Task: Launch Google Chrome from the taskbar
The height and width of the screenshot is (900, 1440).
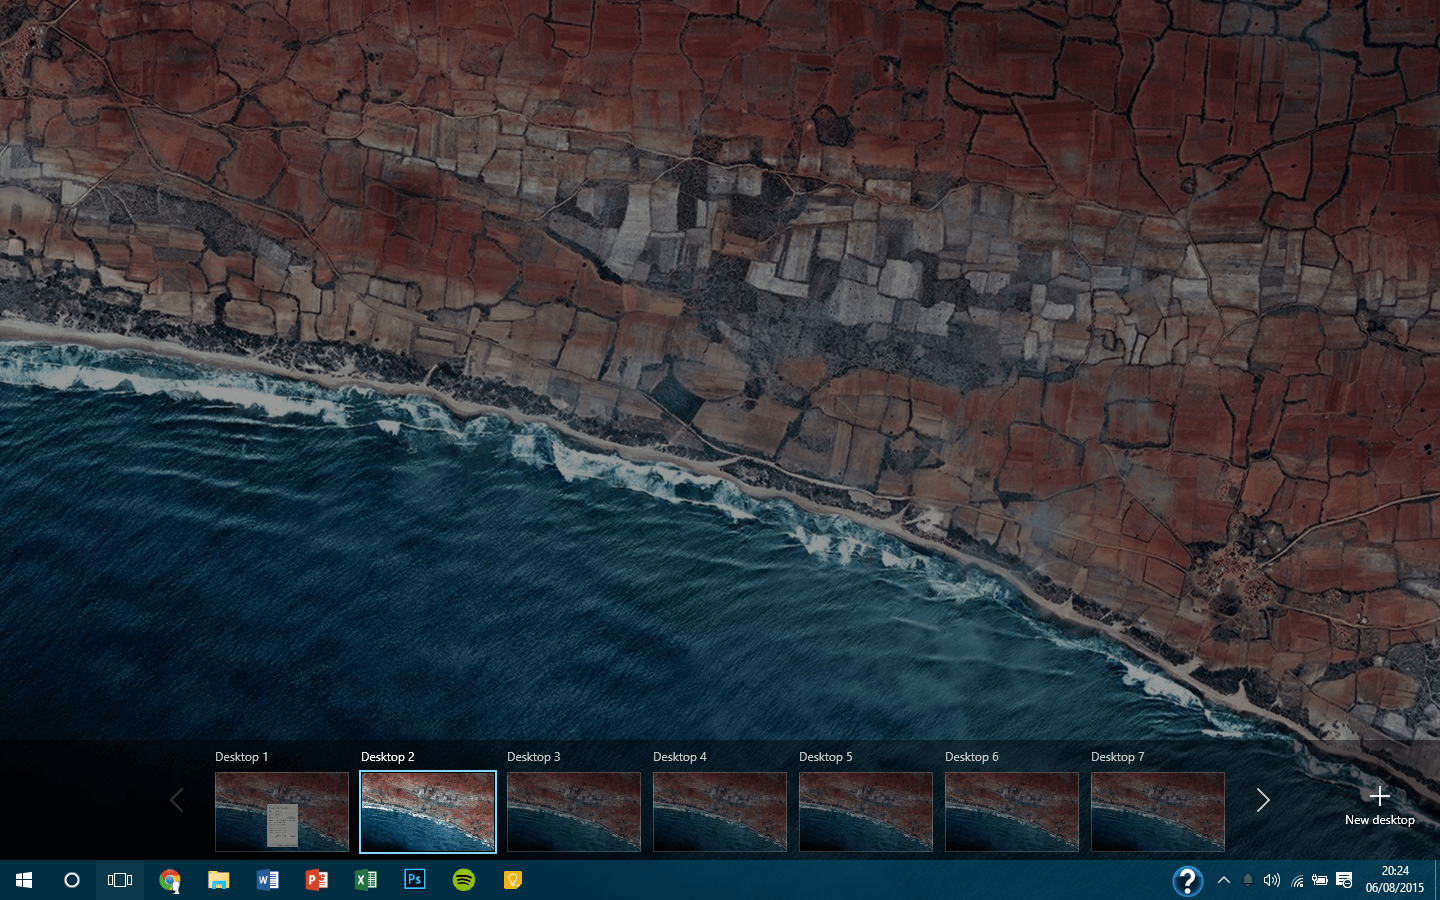Action: [170, 880]
